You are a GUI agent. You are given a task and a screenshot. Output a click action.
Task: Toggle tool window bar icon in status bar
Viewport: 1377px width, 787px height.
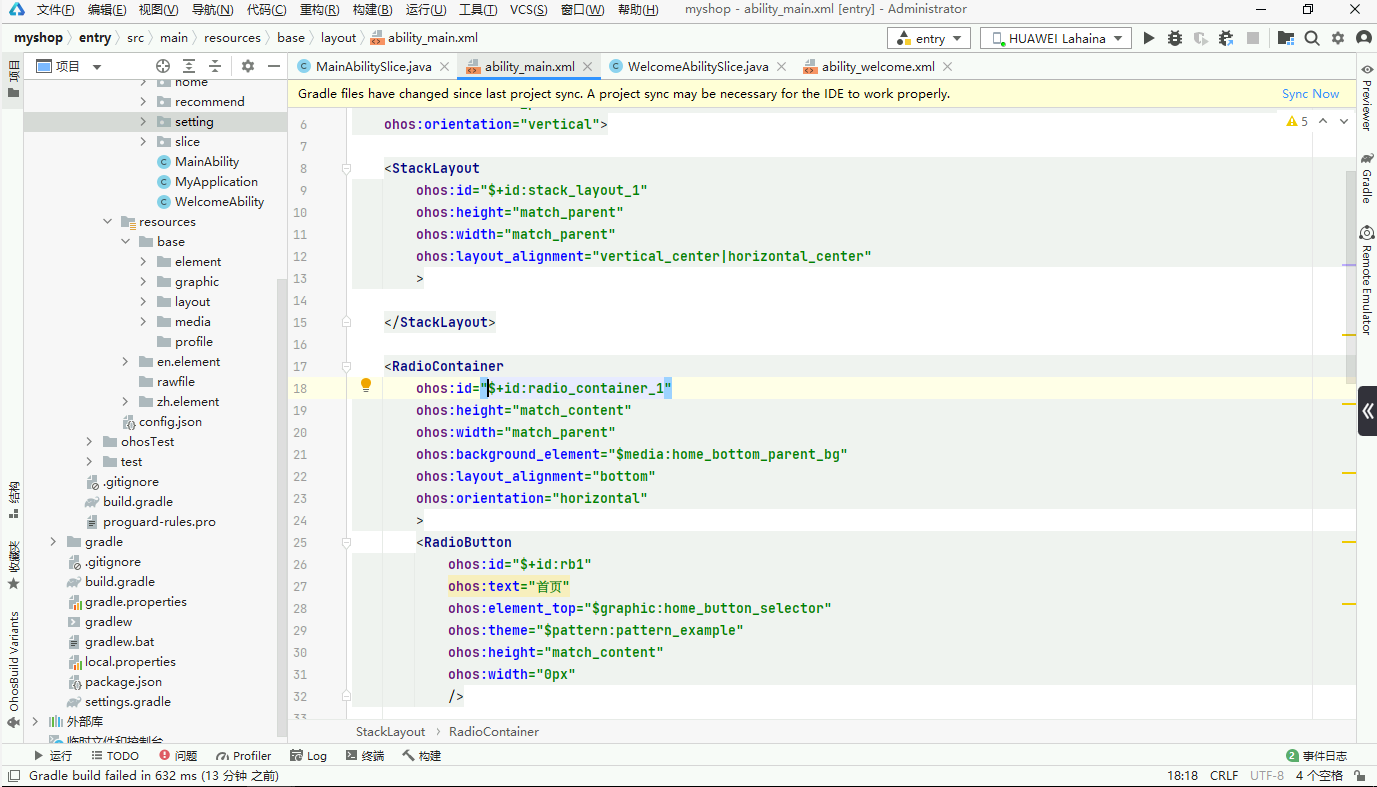click(13, 776)
